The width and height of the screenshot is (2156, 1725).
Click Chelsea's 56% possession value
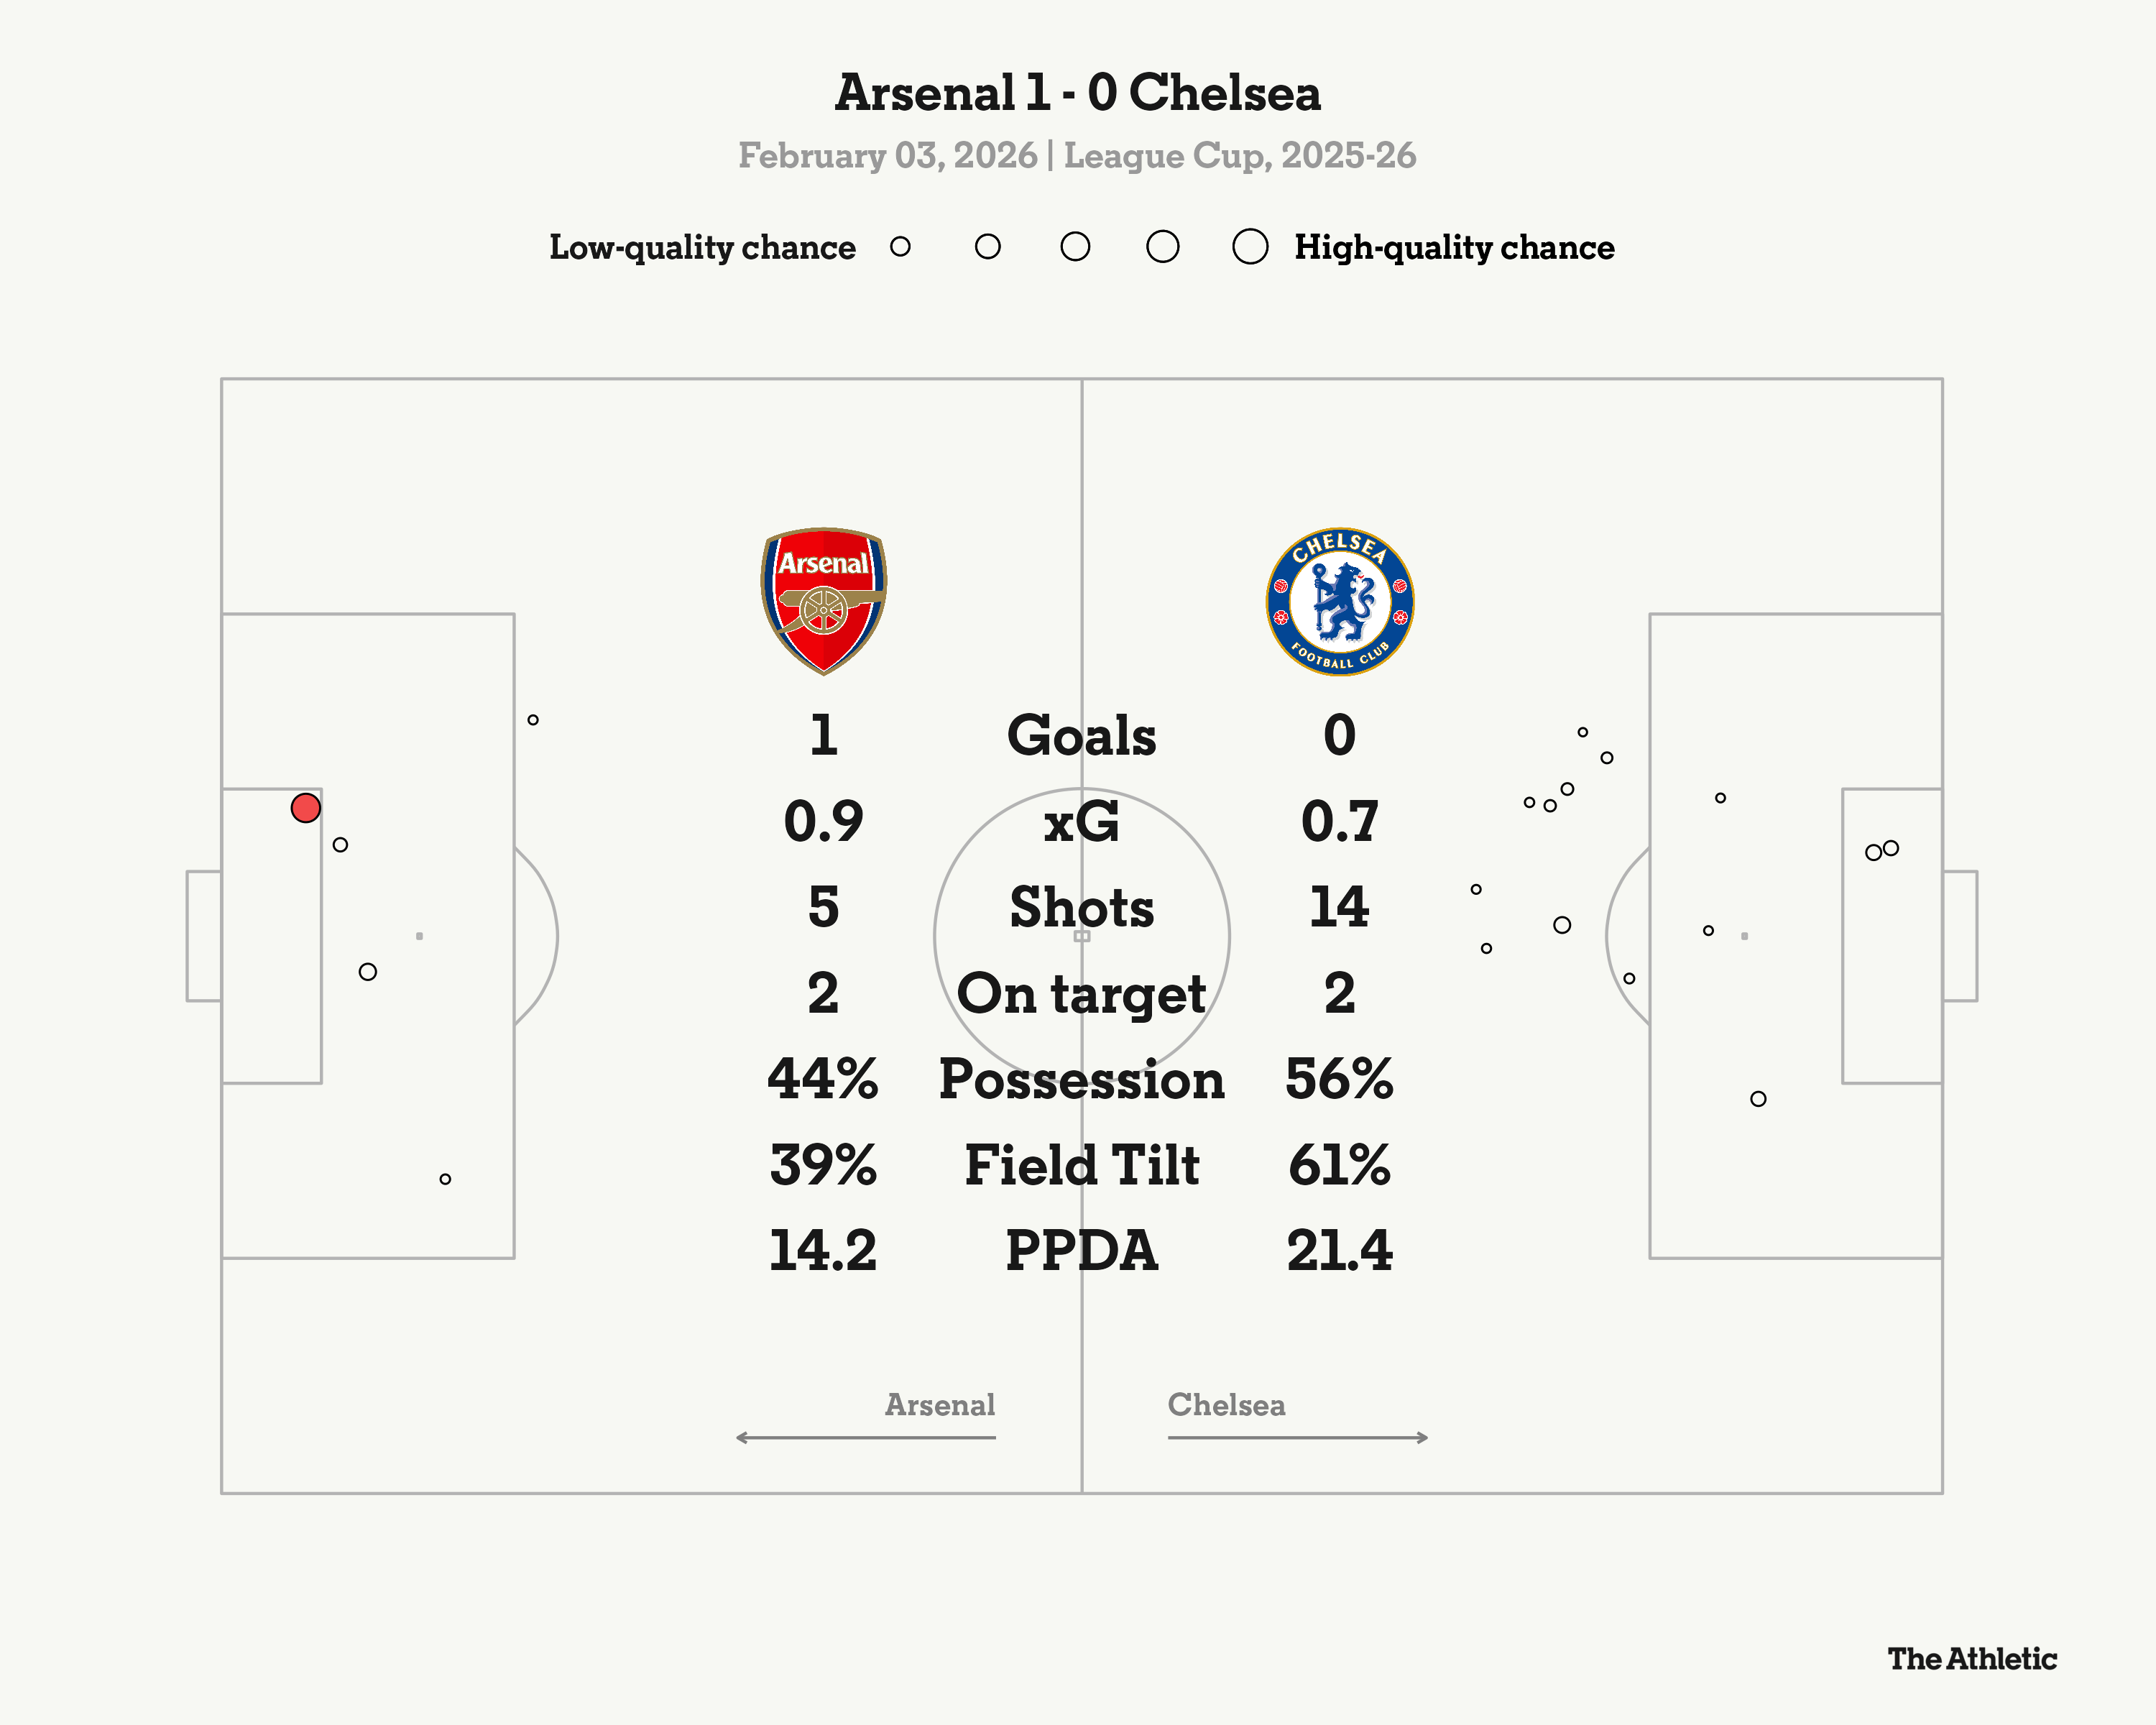pyautogui.click(x=1339, y=1080)
